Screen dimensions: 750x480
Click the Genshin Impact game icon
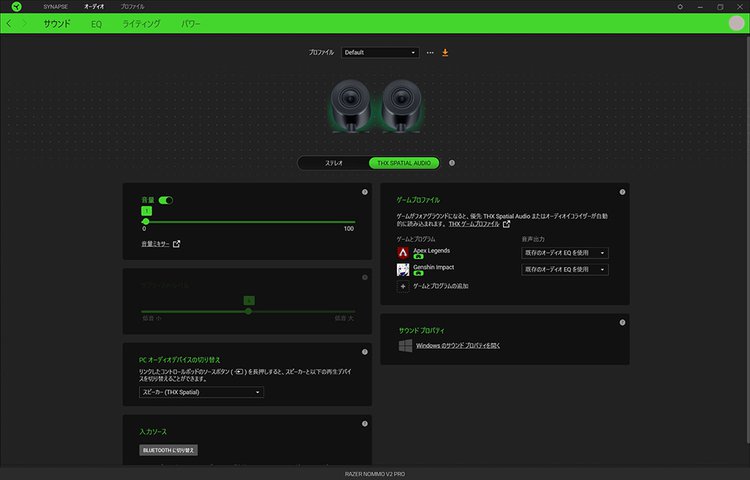pos(403,269)
